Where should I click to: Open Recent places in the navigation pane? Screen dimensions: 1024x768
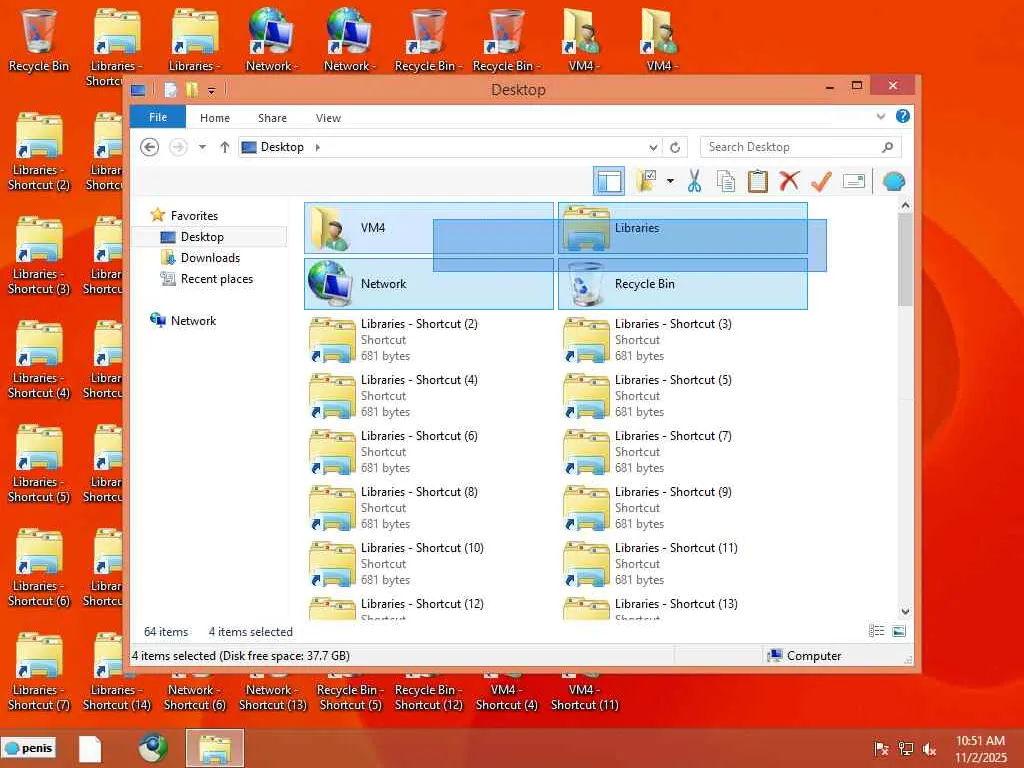click(216, 279)
